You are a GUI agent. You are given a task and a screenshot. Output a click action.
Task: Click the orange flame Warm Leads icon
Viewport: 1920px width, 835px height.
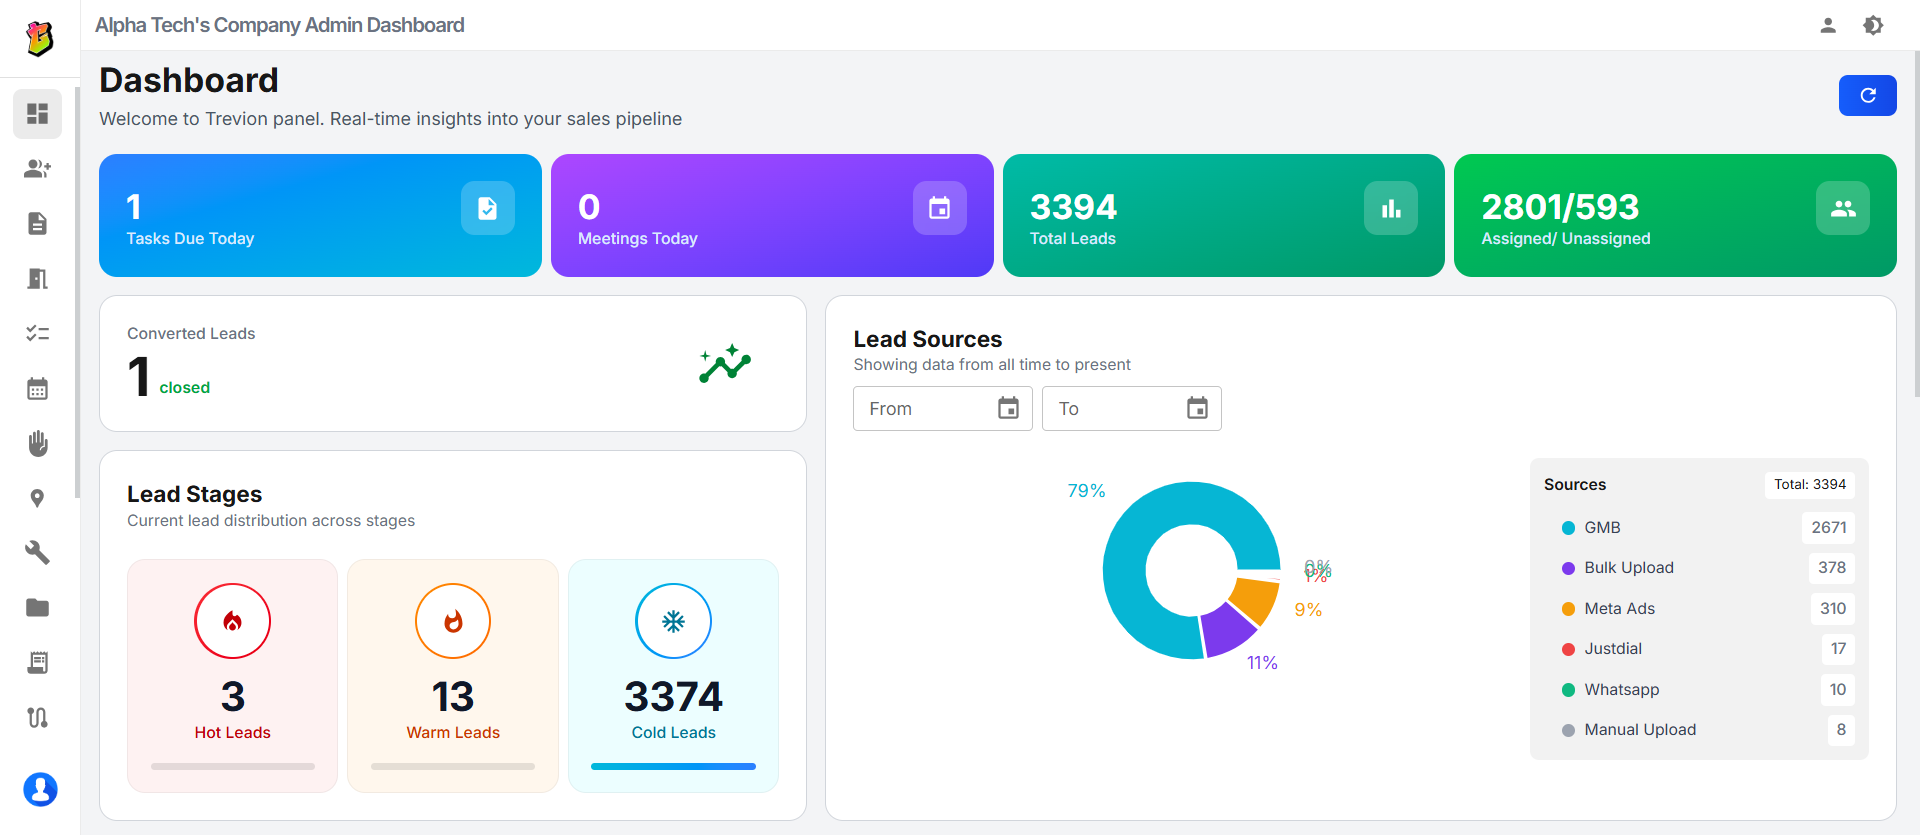453,621
